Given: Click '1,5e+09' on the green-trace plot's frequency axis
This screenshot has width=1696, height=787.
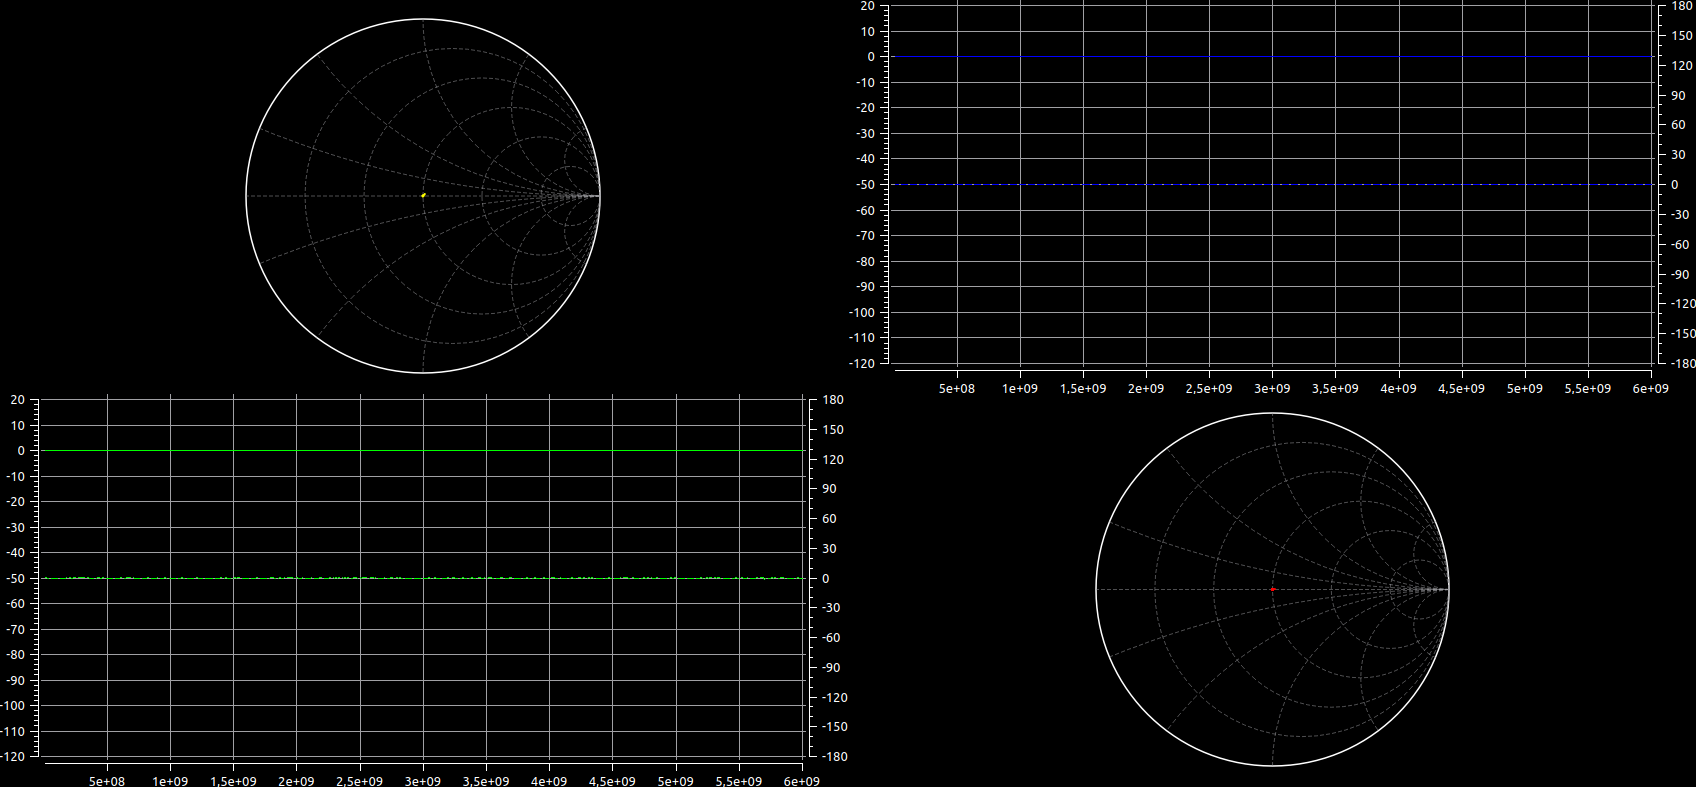Looking at the screenshot, I should pos(233,782).
